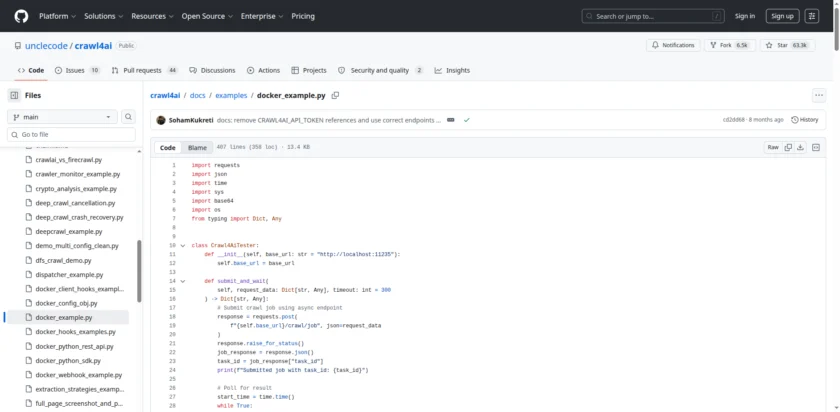
Task: Open the Discussions tab
Action: tap(212, 70)
